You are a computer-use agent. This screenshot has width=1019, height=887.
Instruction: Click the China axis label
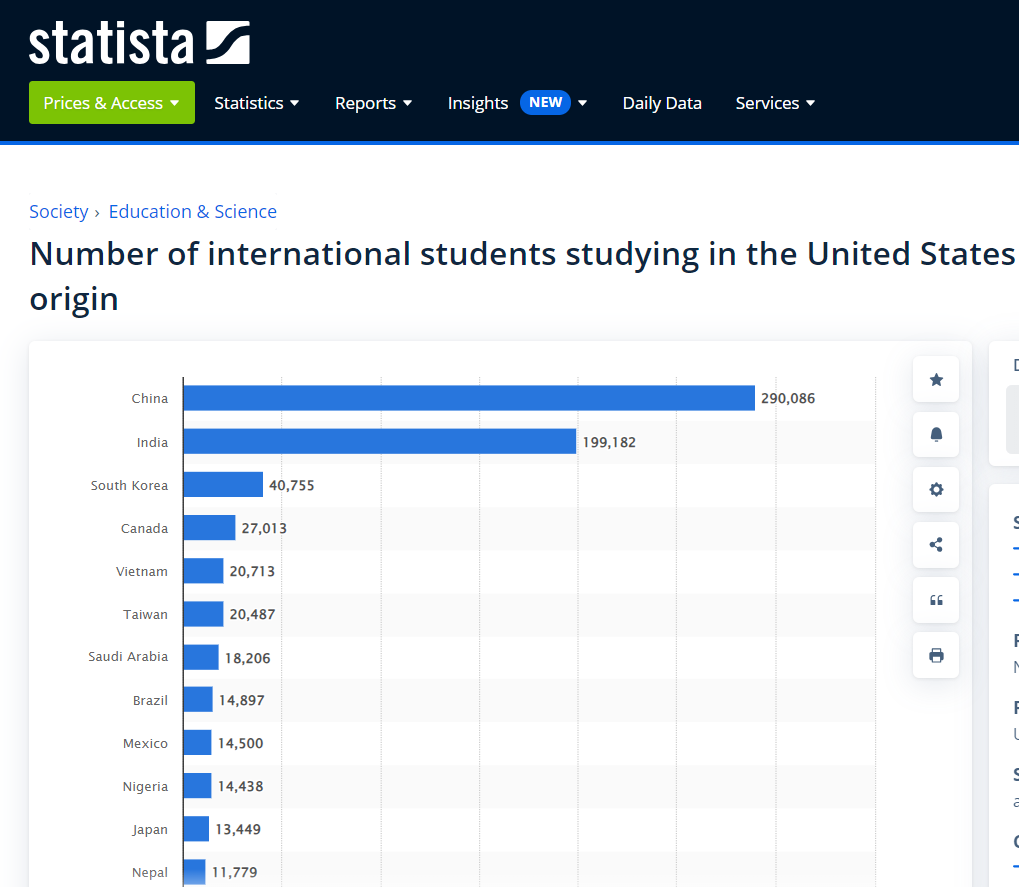(x=149, y=398)
